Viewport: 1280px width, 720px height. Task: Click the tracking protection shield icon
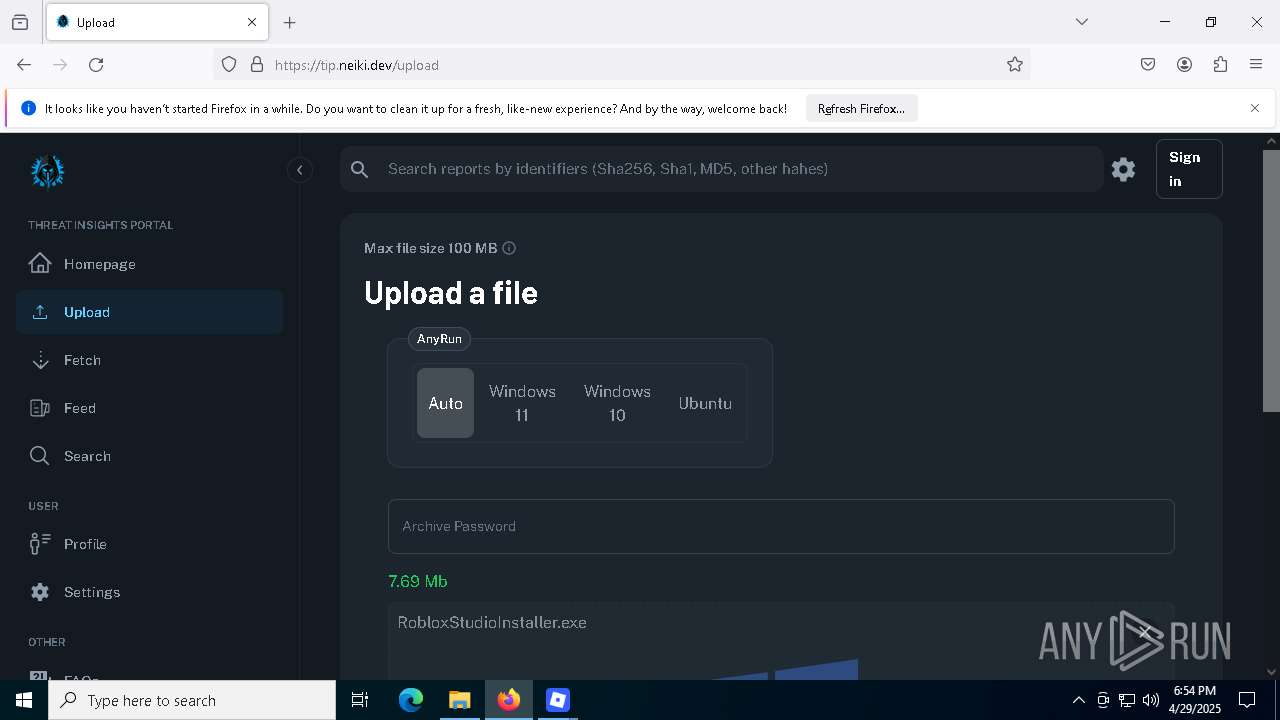click(229, 64)
